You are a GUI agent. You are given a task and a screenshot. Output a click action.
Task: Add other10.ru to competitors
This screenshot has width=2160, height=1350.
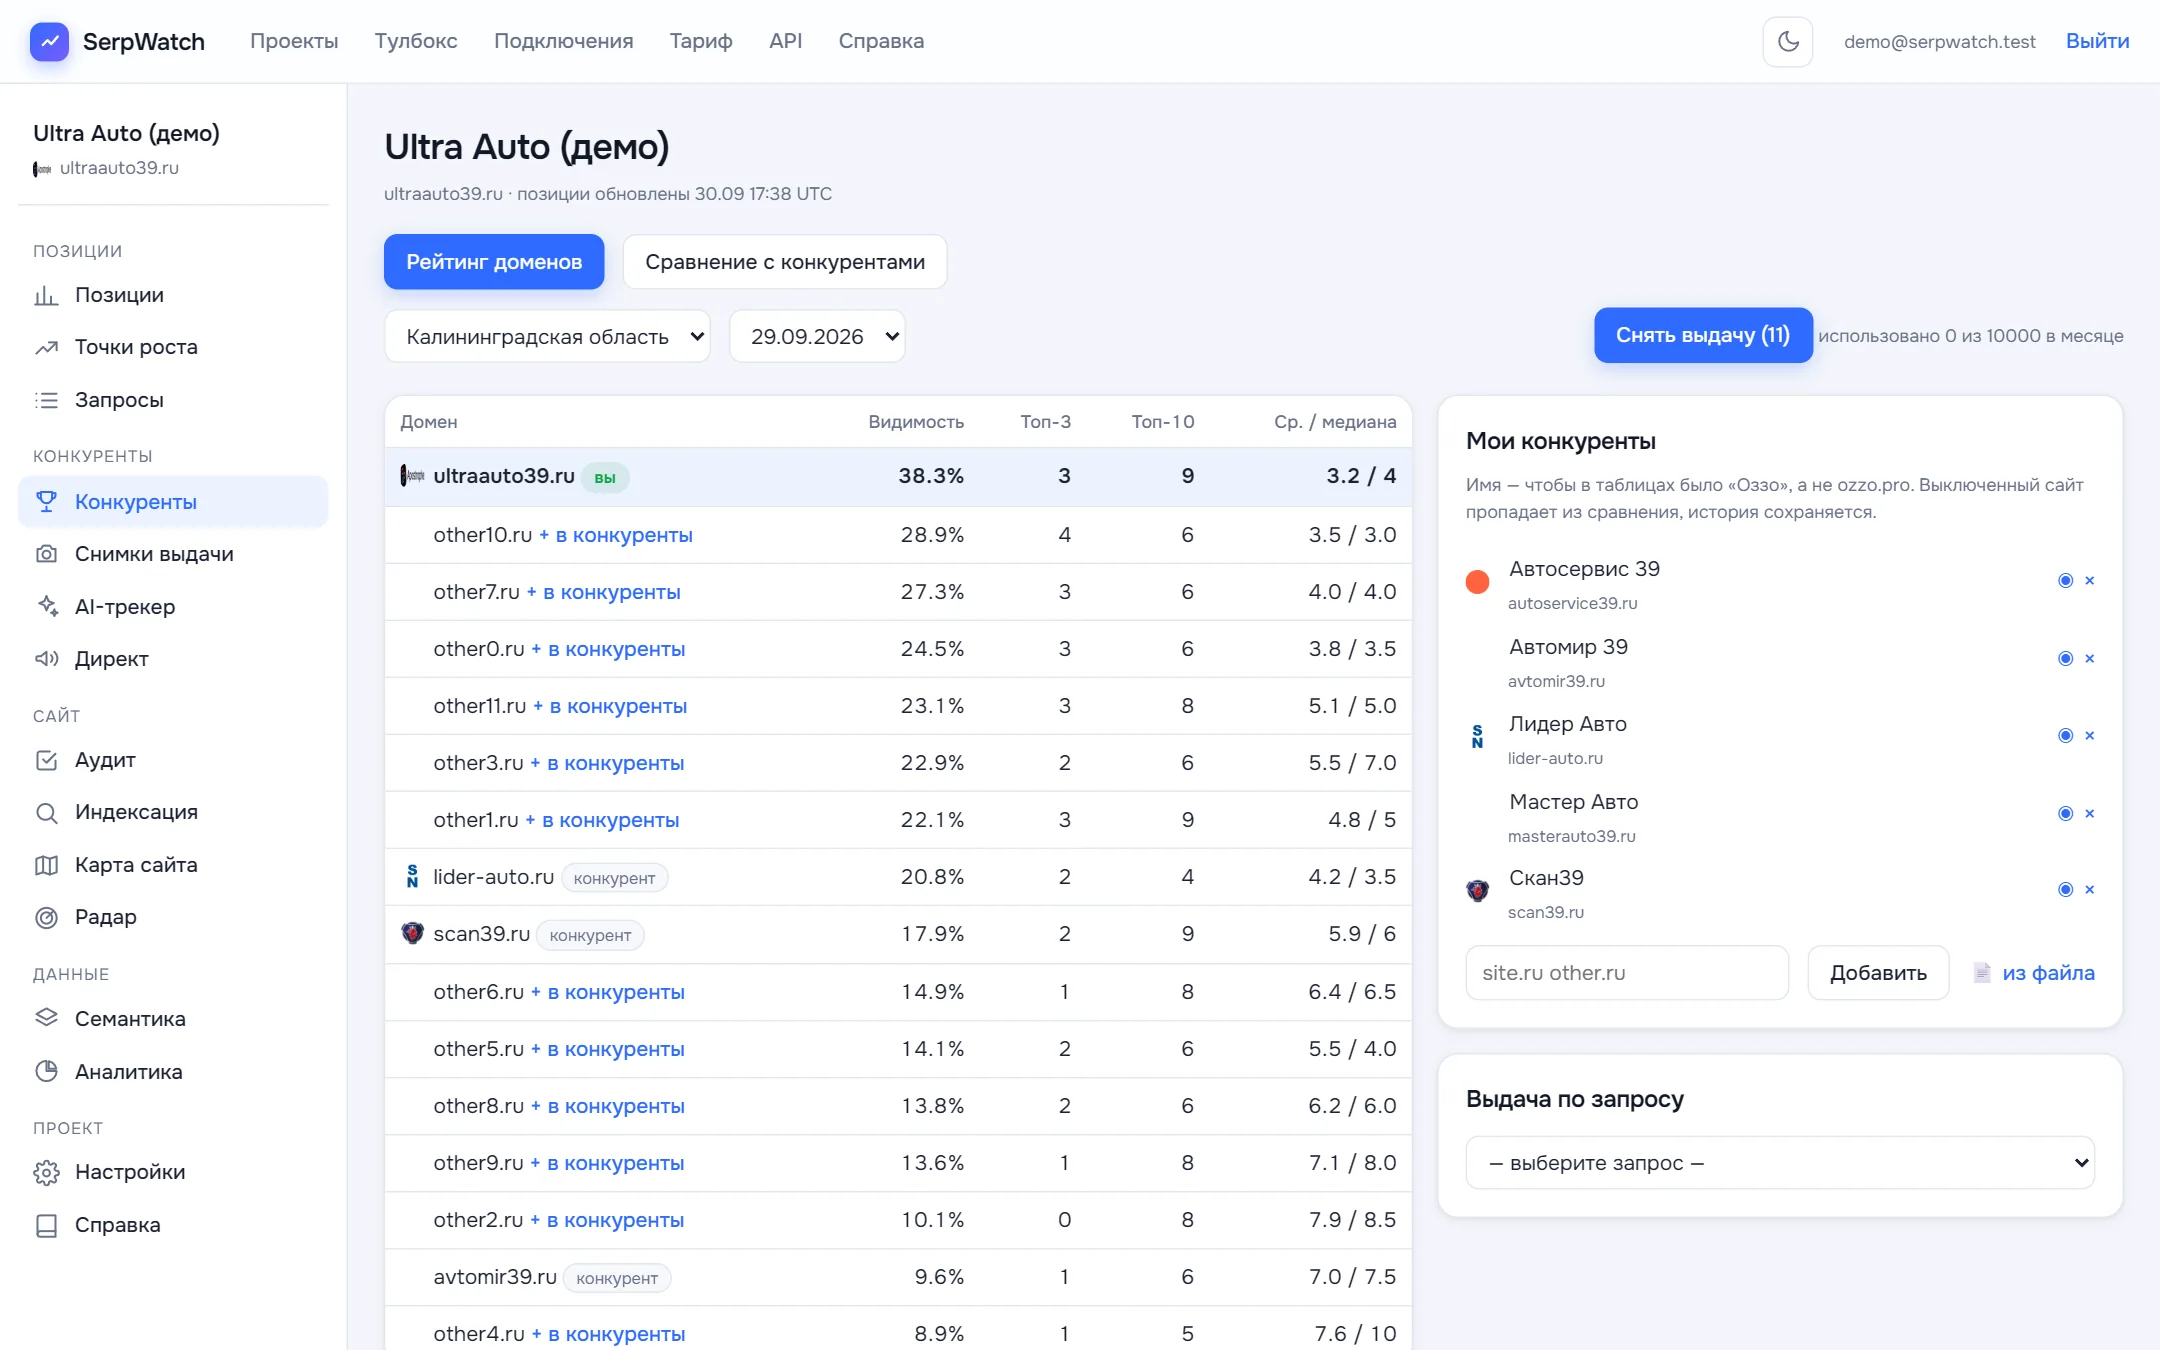point(616,535)
